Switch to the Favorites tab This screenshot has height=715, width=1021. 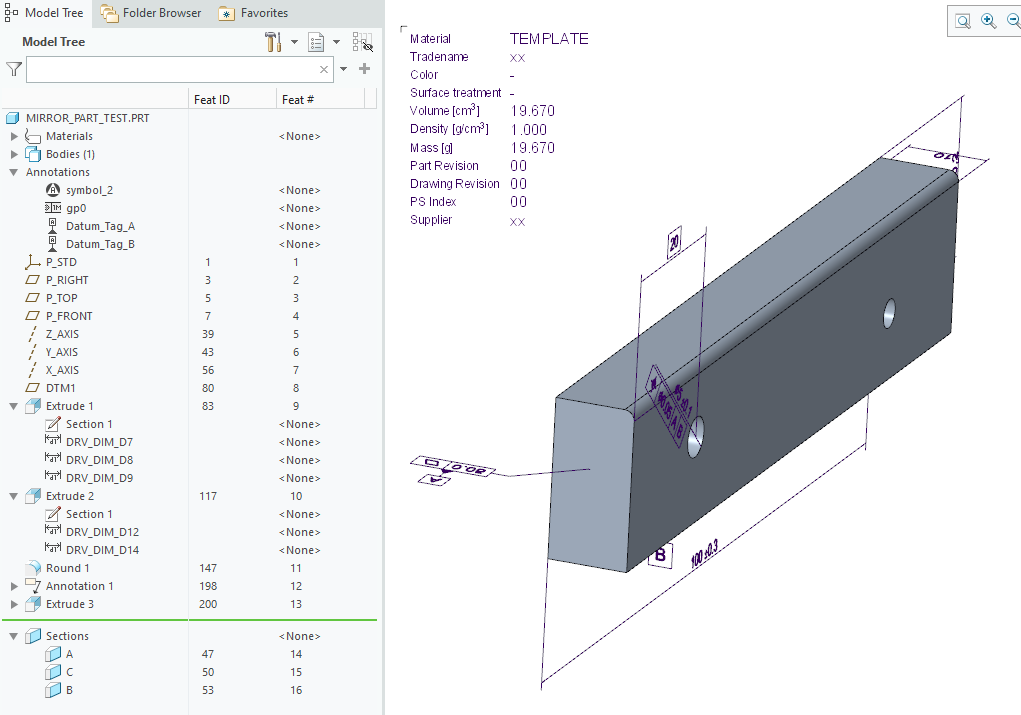(254, 13)
